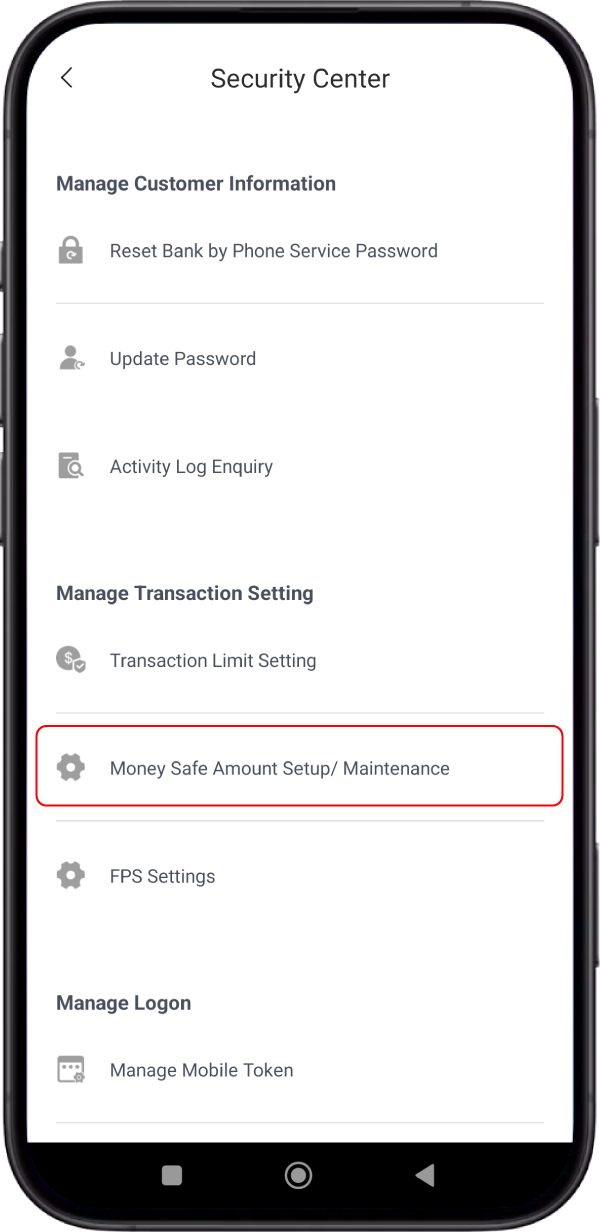The height and width of the screenshot is (1232, 600).
Task: Select Money Safe Amount Setup/ Maintenance
Action: [x=300, y=766]
